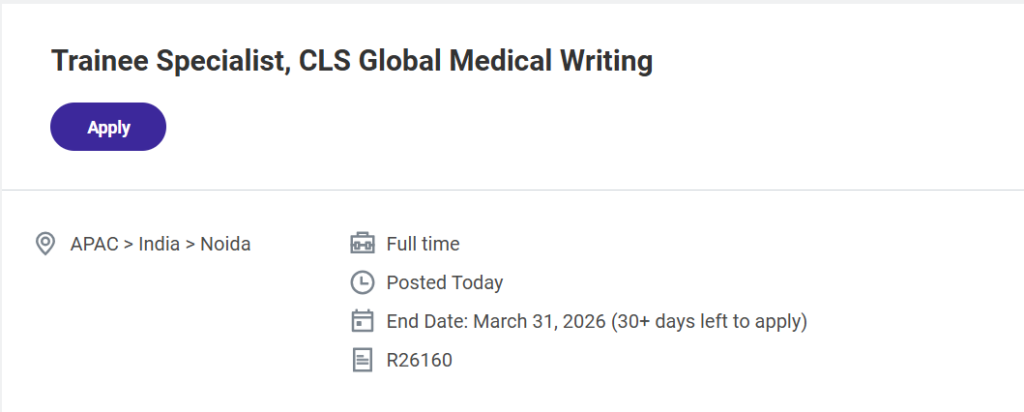Click CLS Global Medical Writing in the heading
This screenshot has width=1024, height=412.
(476, 62)
